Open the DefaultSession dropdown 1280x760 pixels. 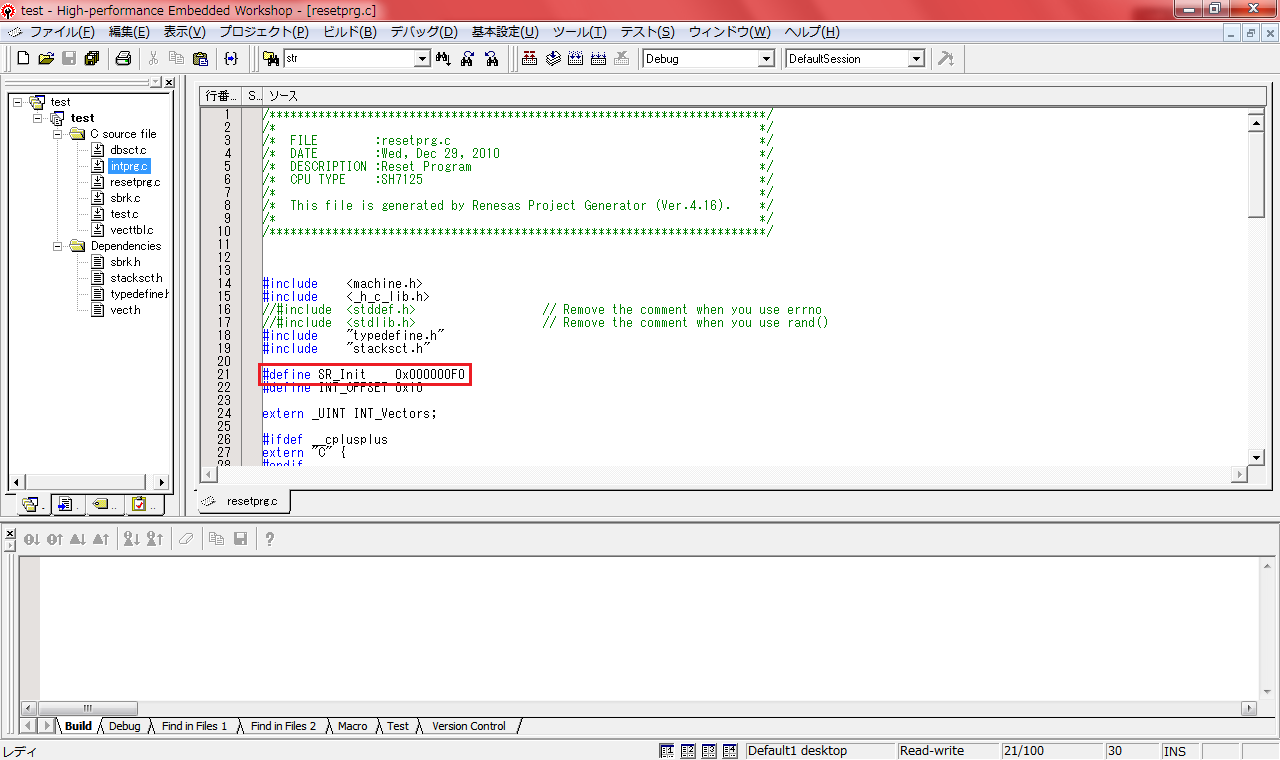tap(915, 59)
